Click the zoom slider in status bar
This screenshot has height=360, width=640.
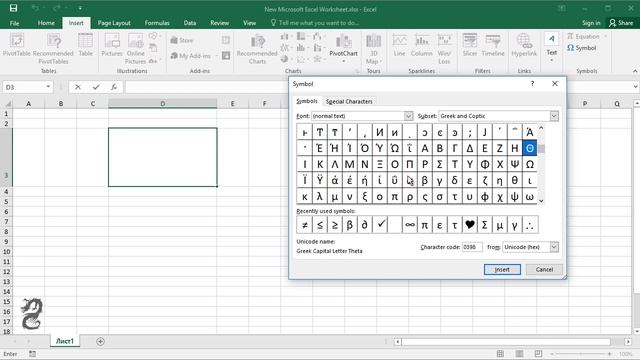point(580,354)
